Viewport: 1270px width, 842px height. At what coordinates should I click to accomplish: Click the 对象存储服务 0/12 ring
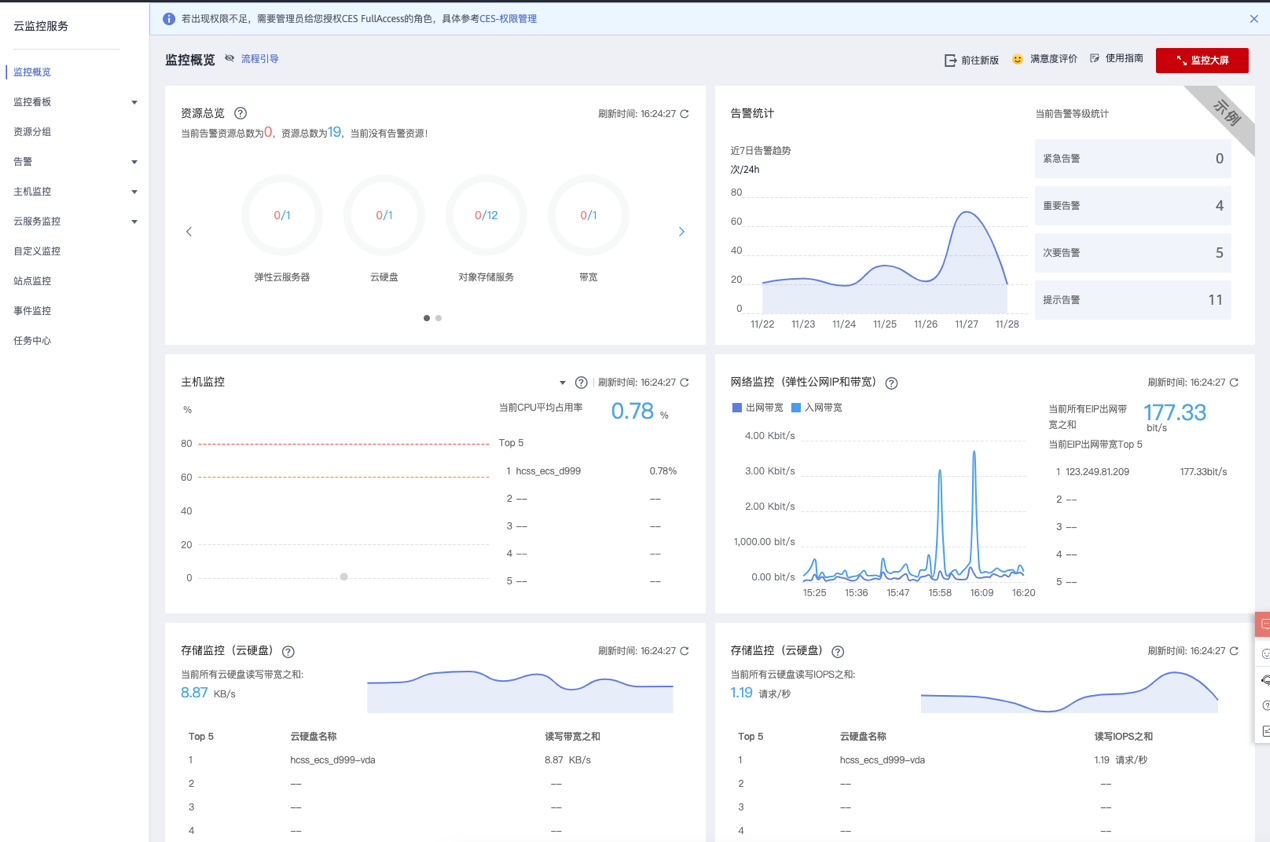click(486, 215)
